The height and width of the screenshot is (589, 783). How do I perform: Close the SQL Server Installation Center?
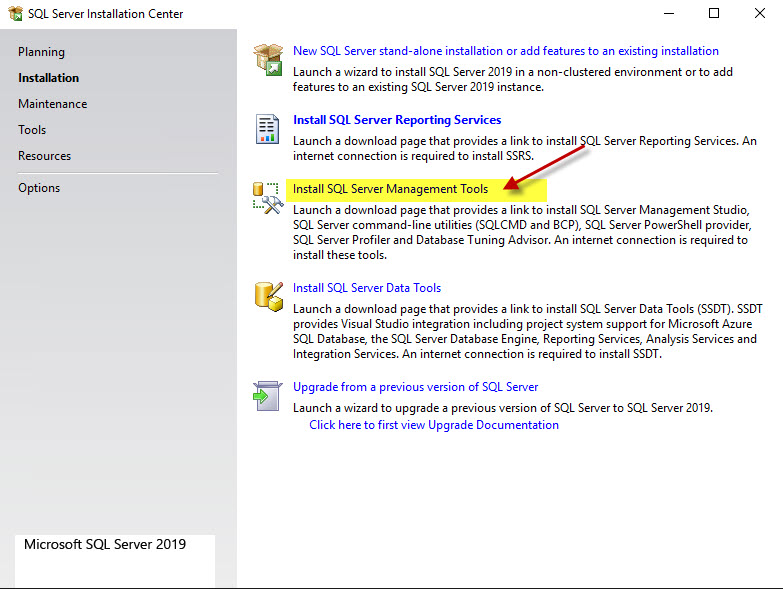click(x=760, y=13)
